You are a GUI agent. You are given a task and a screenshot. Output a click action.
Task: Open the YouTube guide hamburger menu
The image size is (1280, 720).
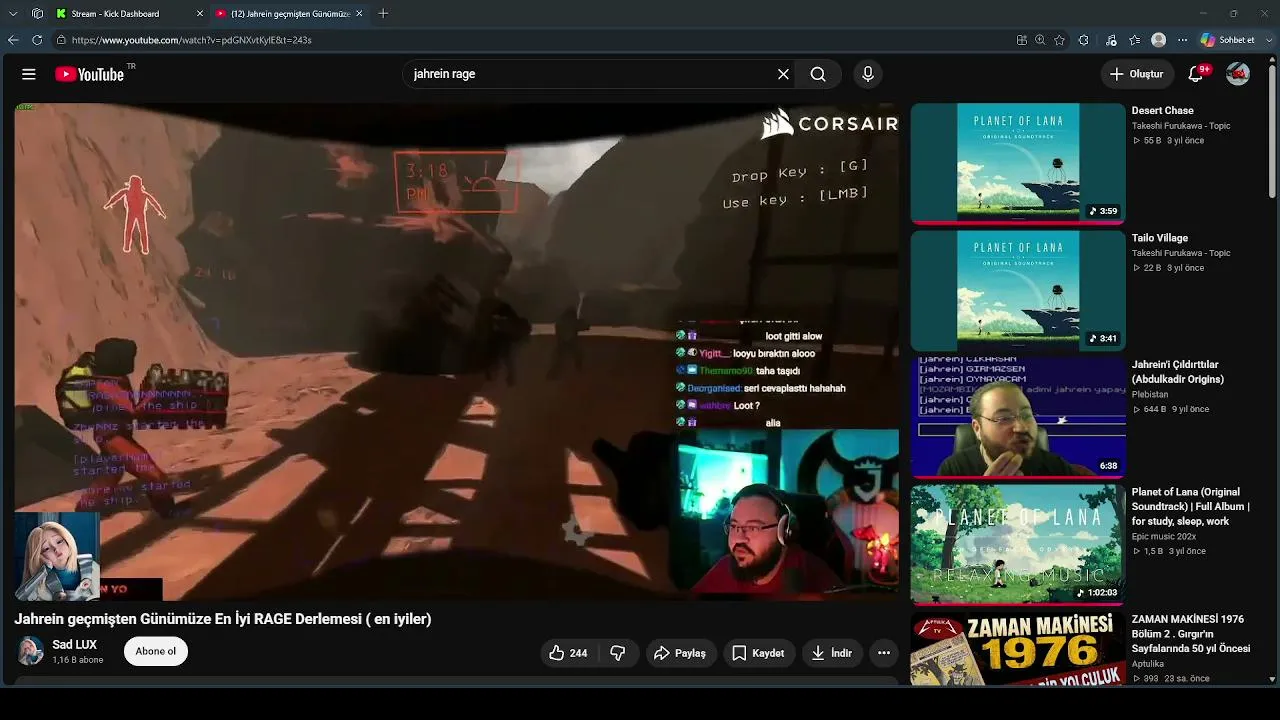pyautogui.click(x=29, y=74)
